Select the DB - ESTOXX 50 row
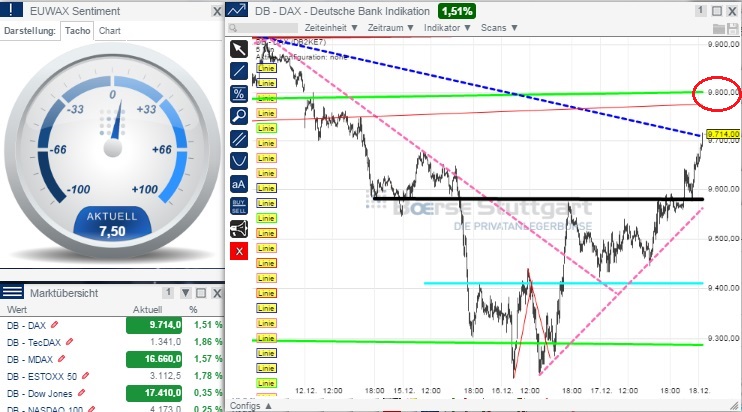Screen dimensions: 742x412 click(112, 376)
